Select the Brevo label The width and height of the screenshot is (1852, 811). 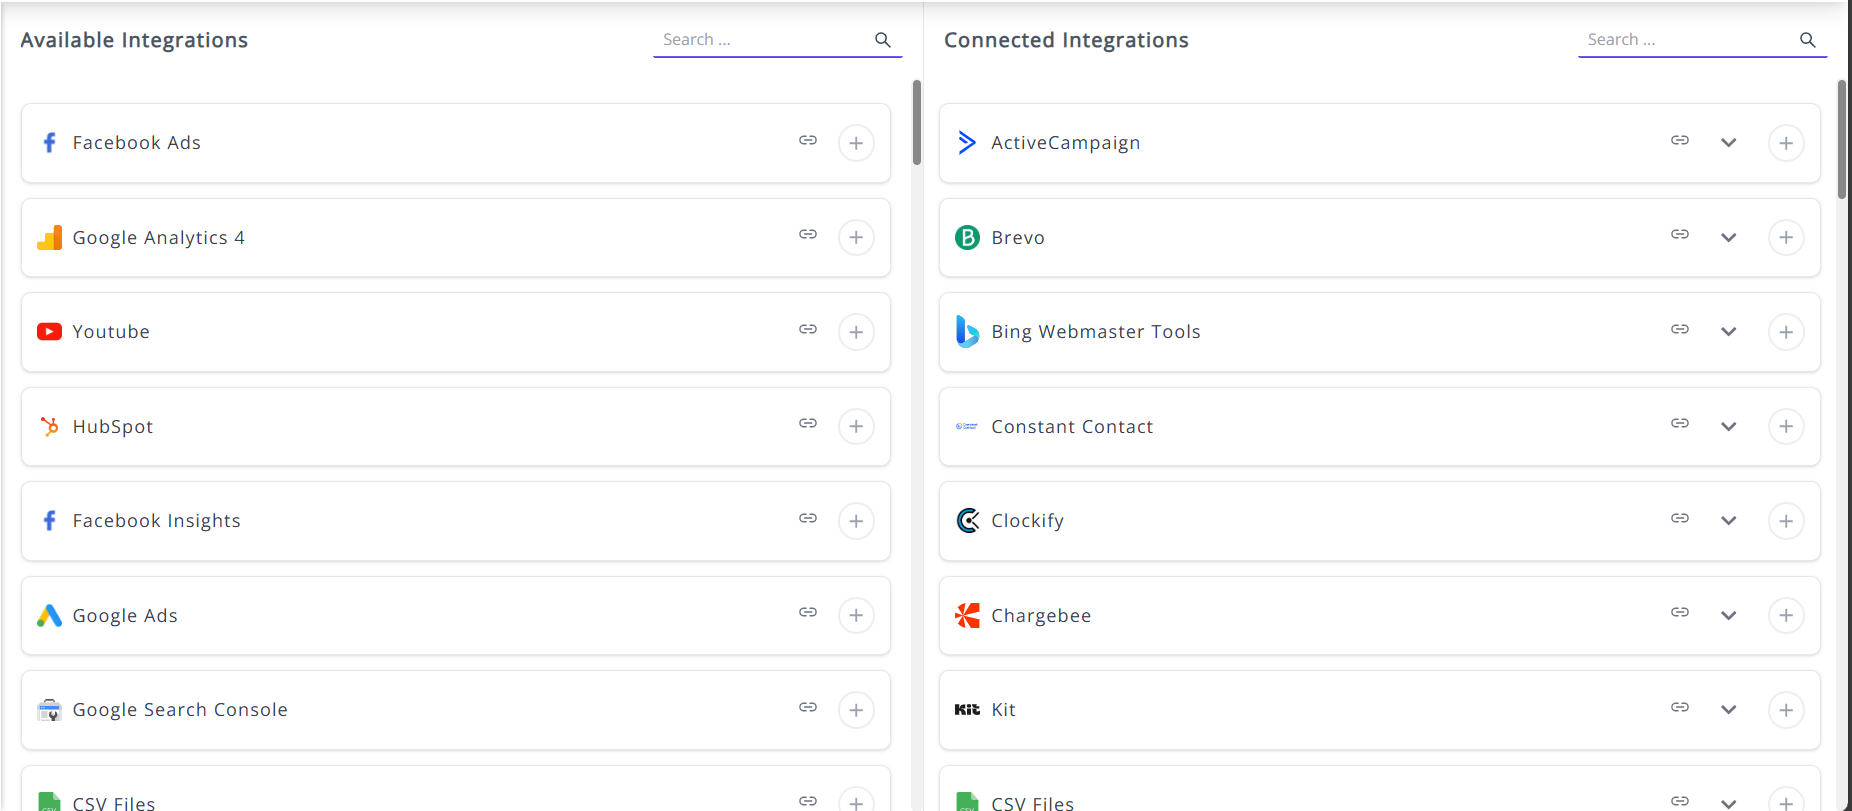(x=1018, y=238)
